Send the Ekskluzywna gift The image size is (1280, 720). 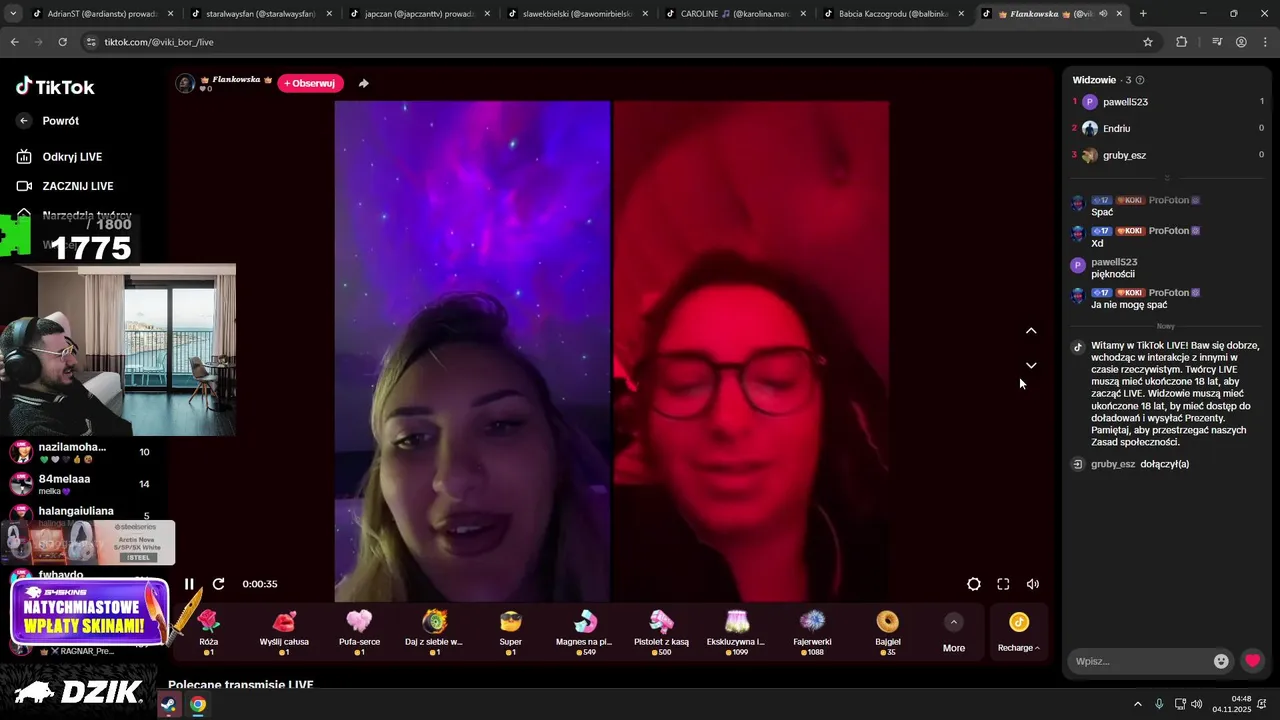[736, 632]
